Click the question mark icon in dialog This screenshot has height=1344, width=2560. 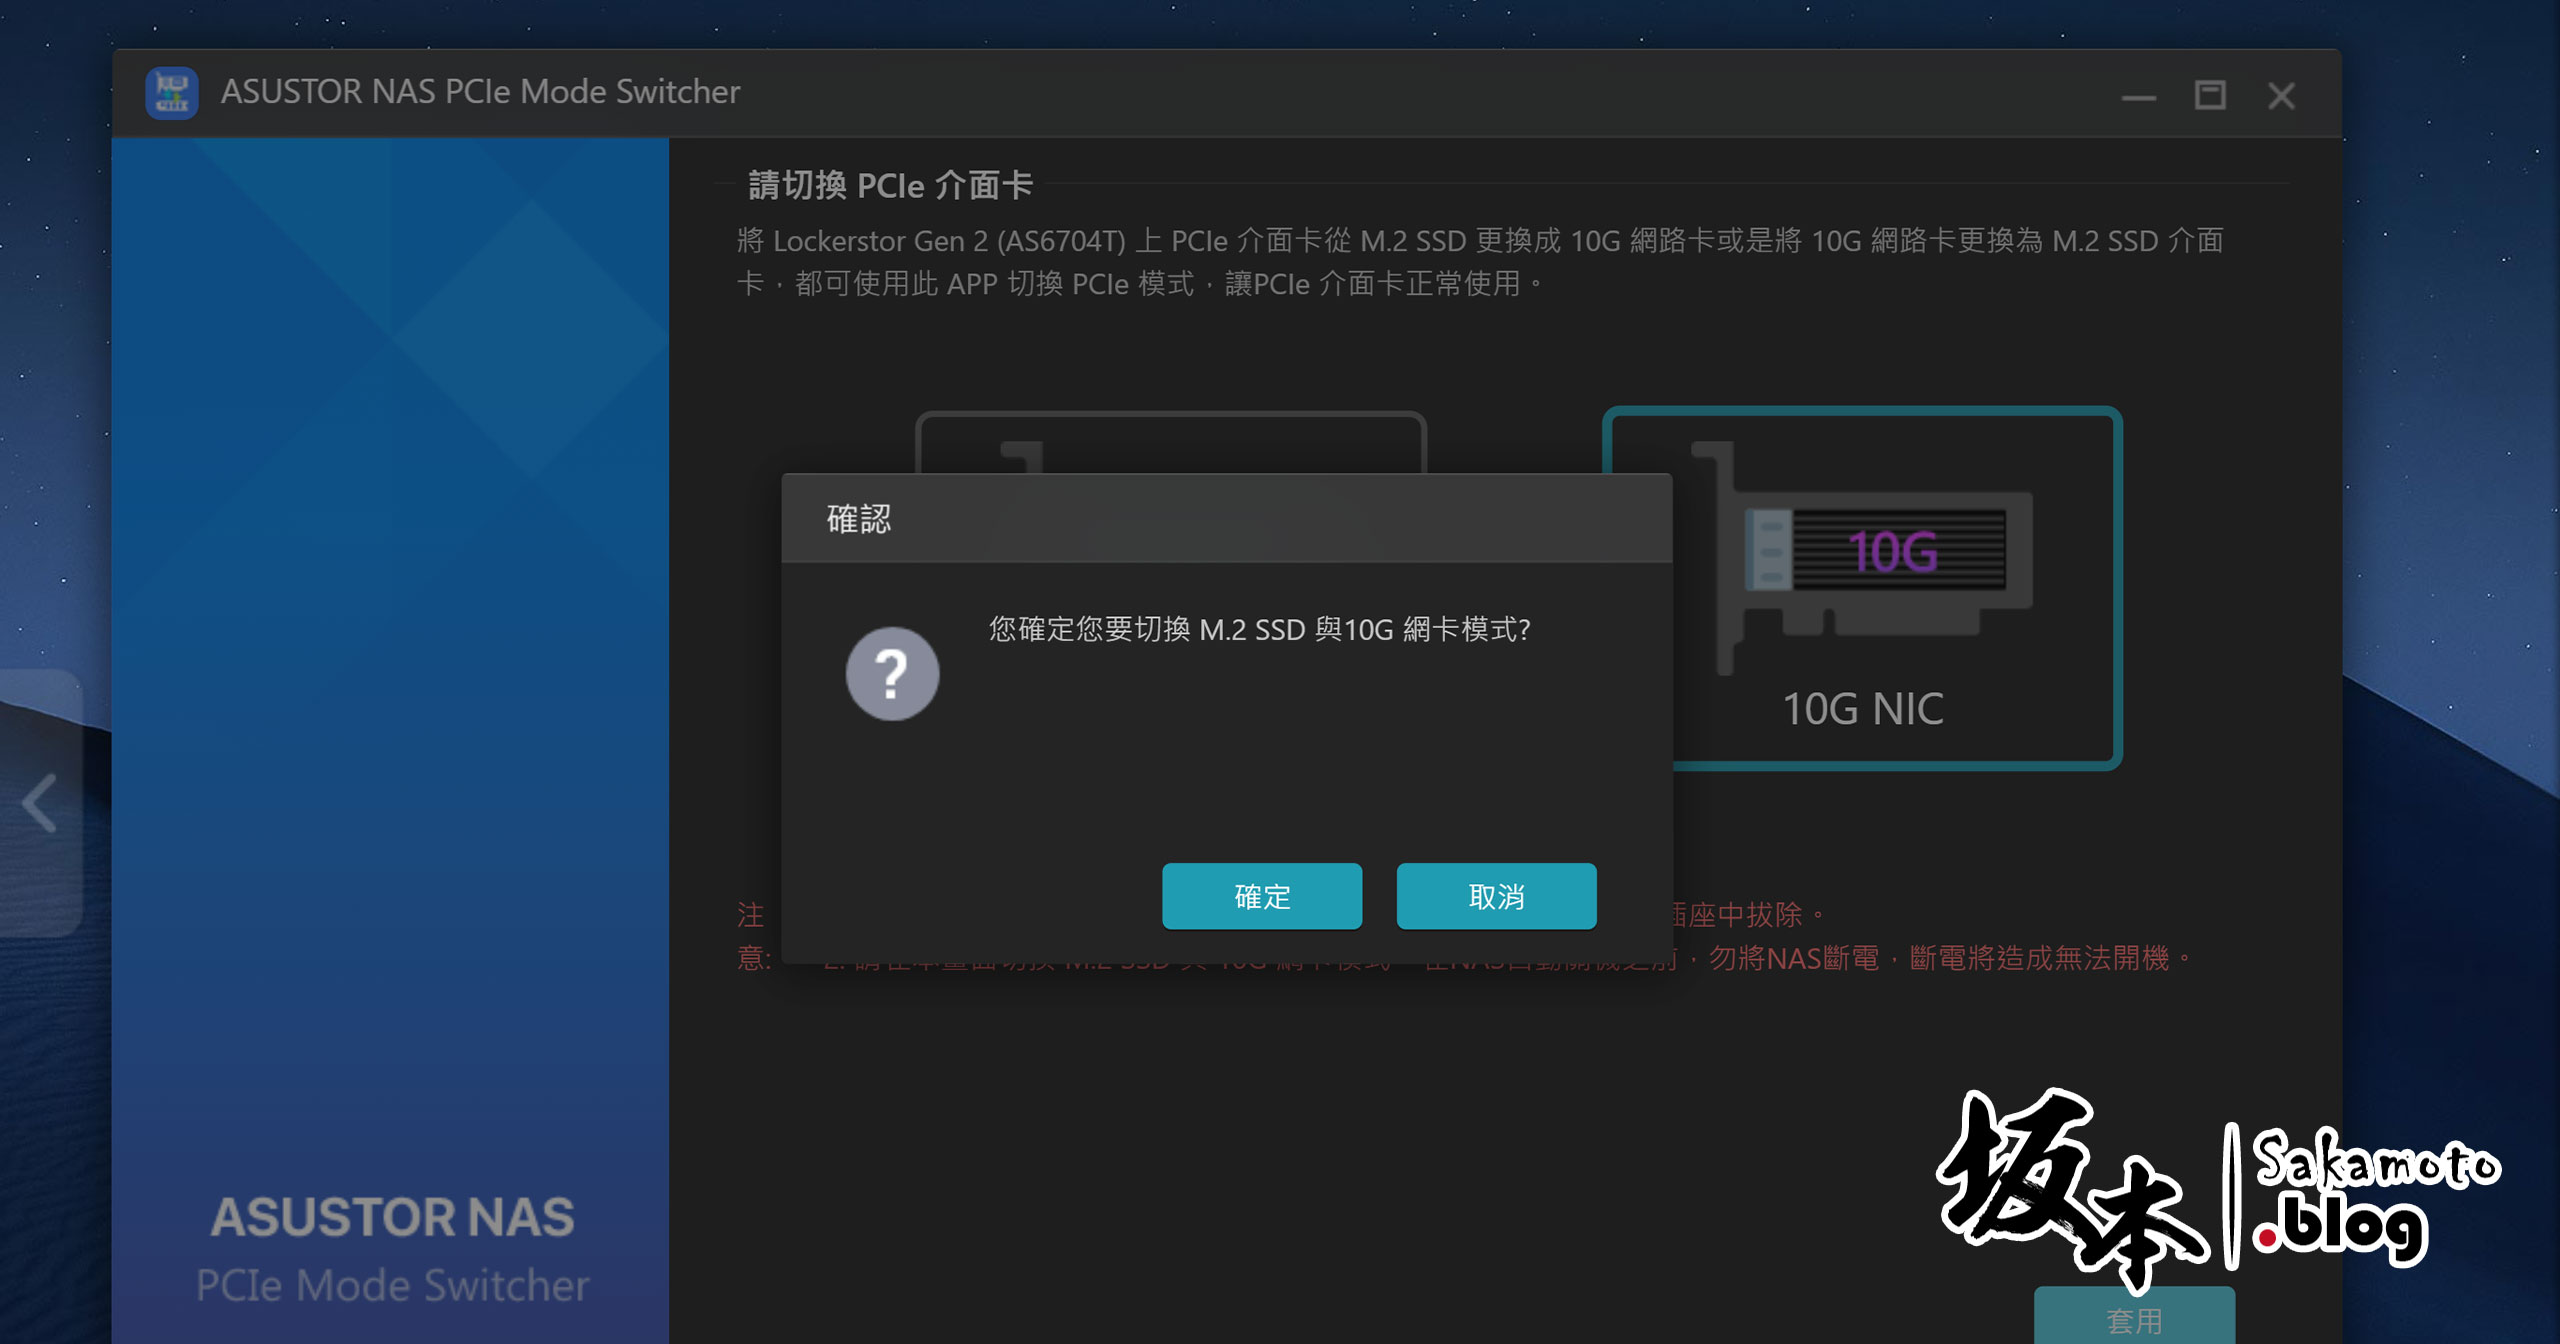[x=892, y=673]
